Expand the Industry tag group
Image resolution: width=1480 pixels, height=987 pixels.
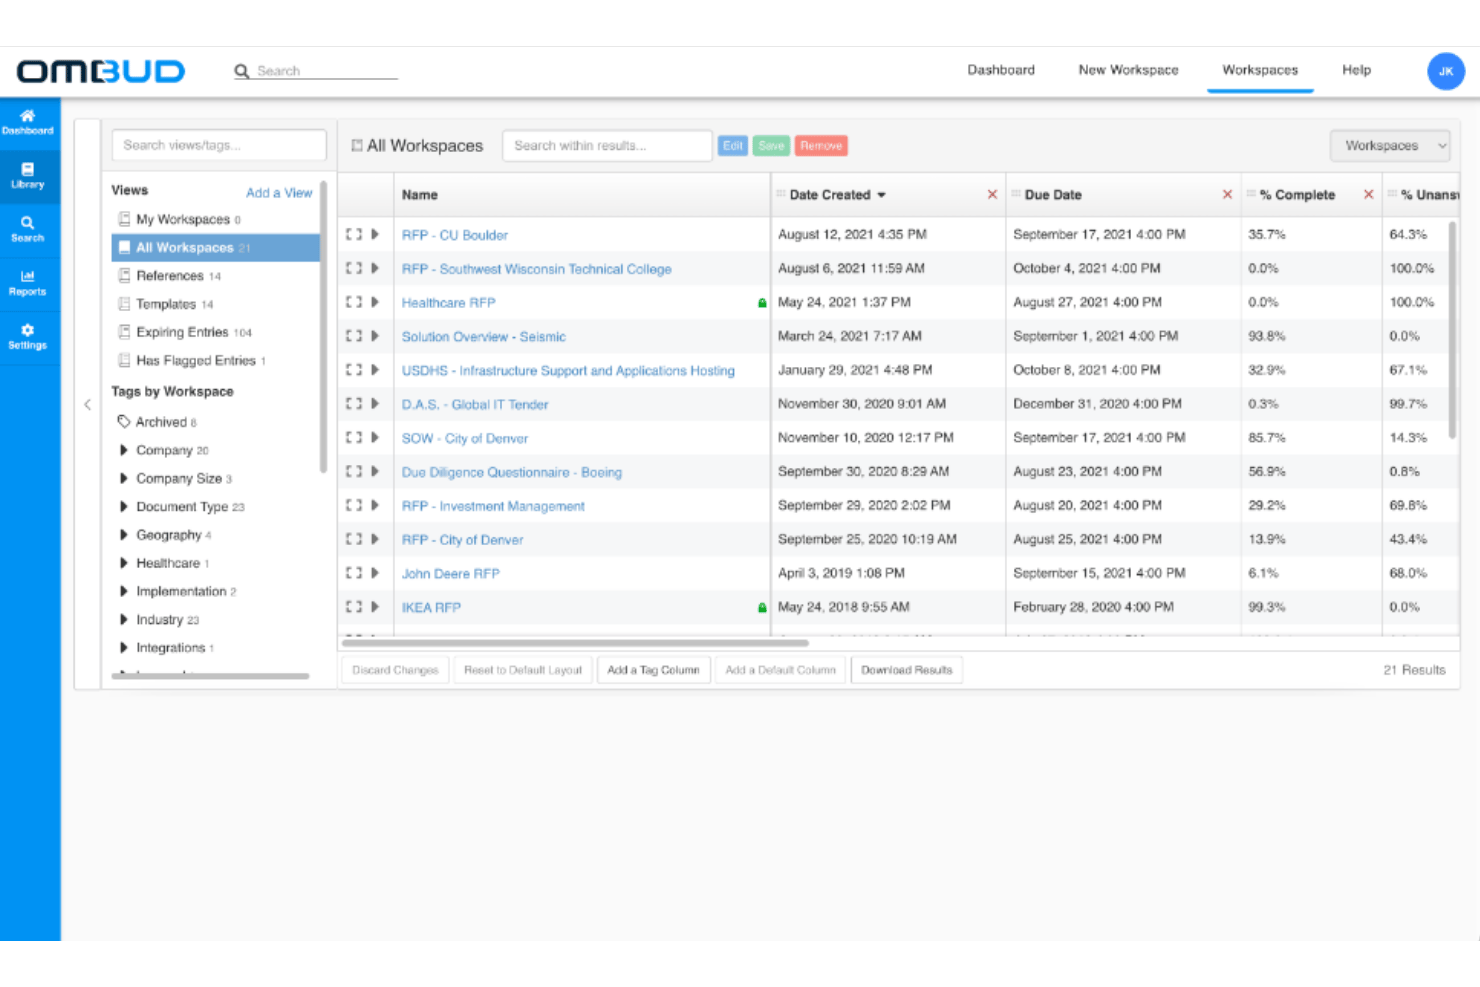124,620
